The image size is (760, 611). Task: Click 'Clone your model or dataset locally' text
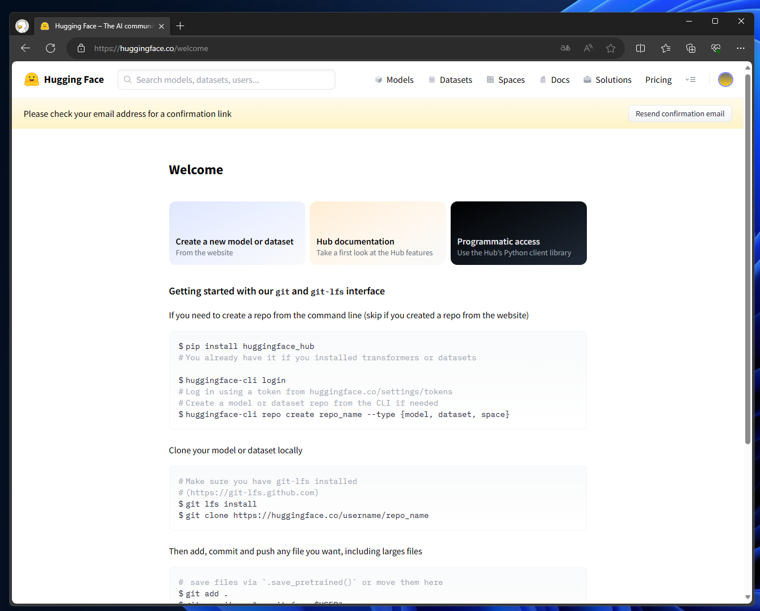tap(236, 450)
